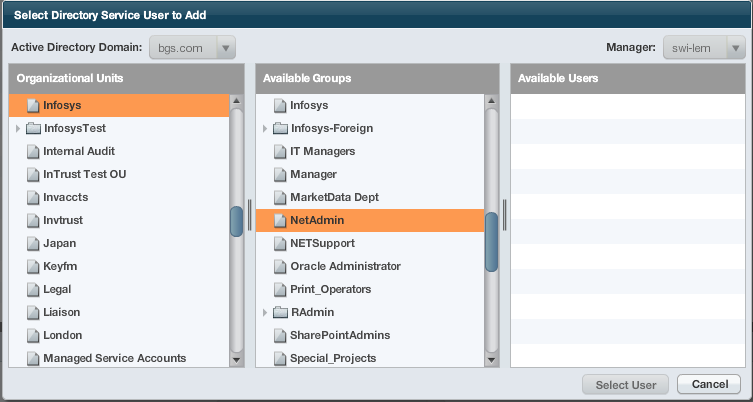Click the Manager group icon

click(x=280, y=175)
